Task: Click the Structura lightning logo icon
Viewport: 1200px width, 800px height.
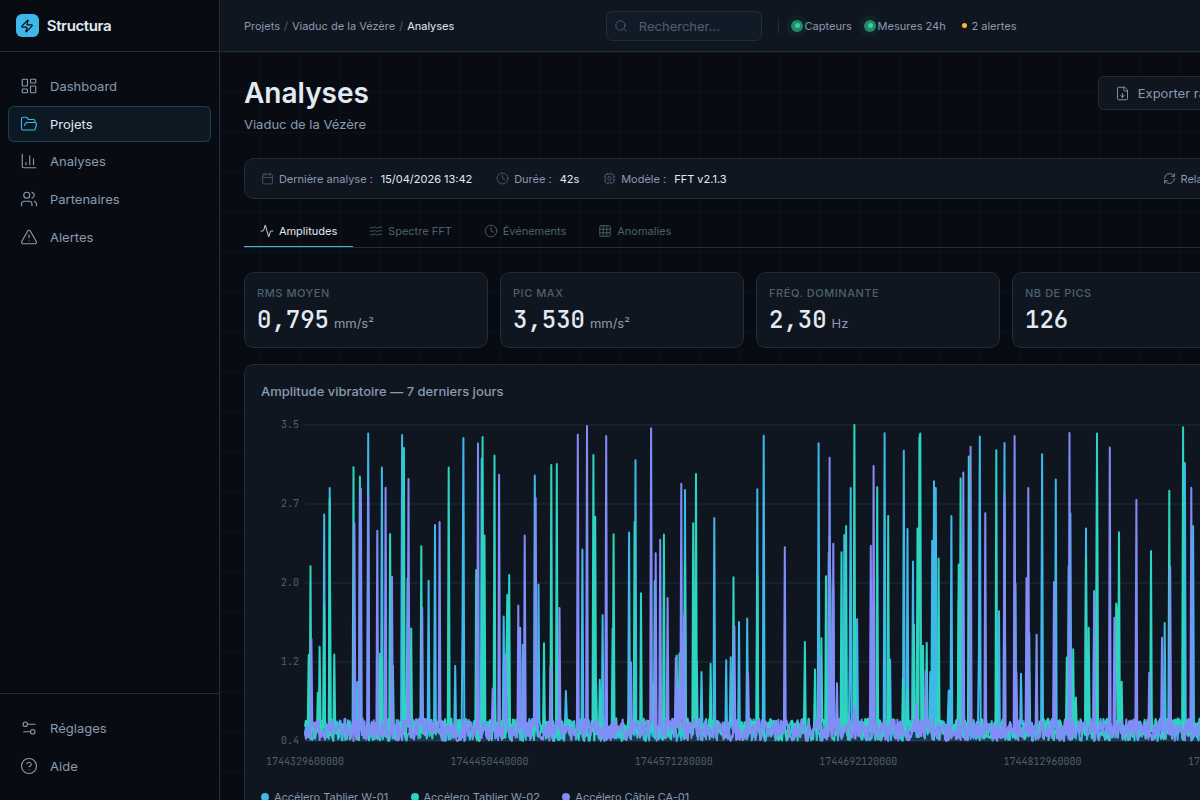Action: pyautogui.click(x=27, y=26)
